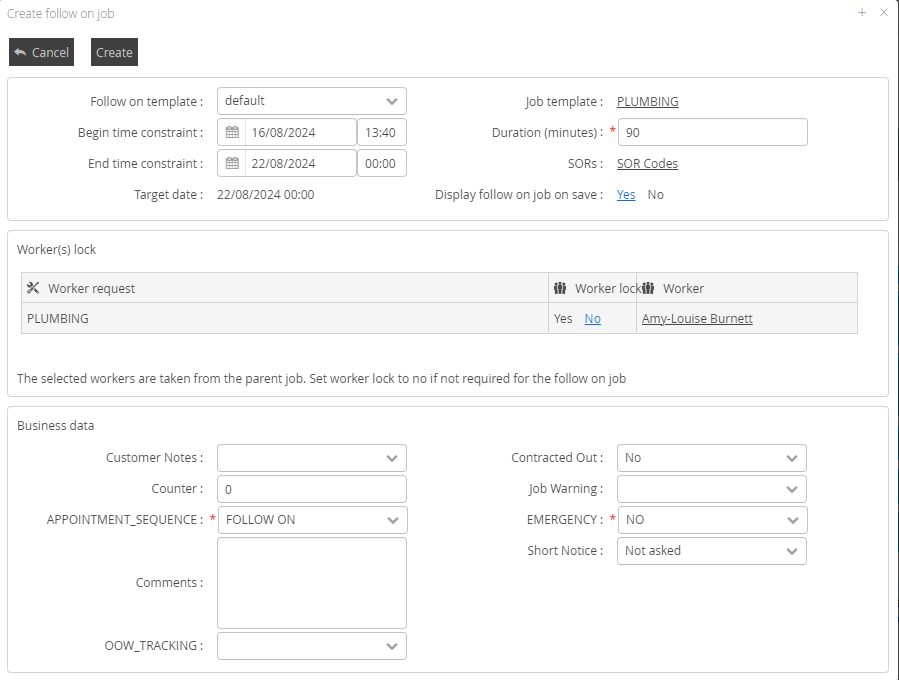Click the end time constraint calendar icon
The image size is (899, 680).
(x=232, y=163)
